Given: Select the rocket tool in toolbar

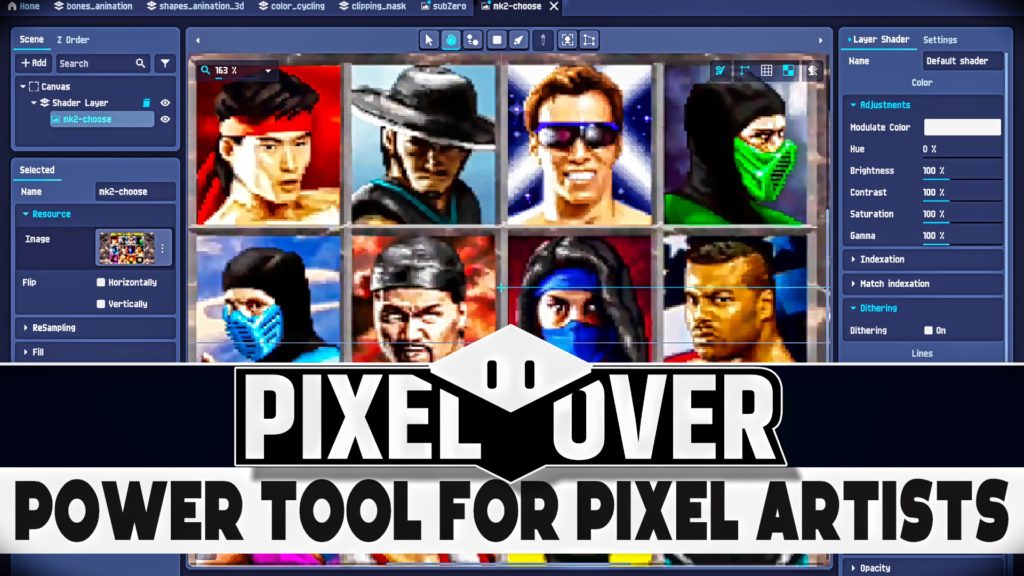Looking at the screenshot, I should [519, 40].
